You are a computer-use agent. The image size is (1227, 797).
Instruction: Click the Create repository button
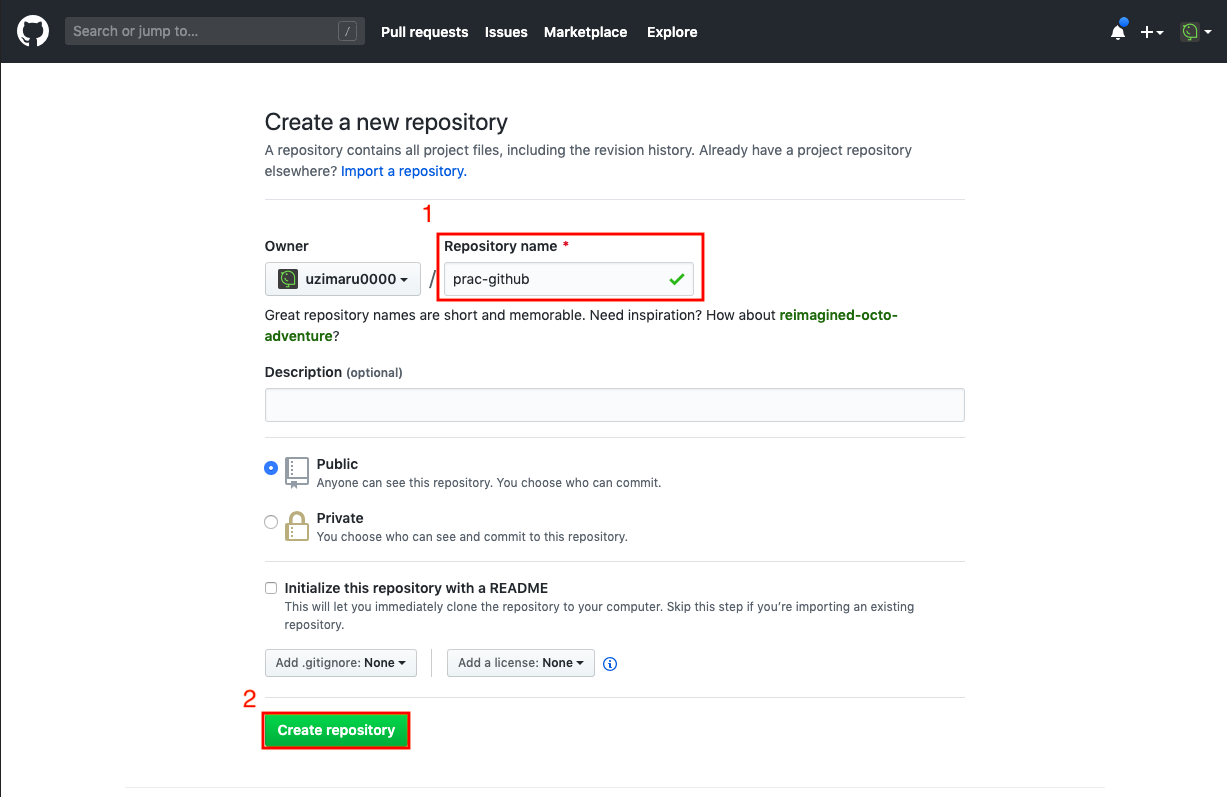point(336,730)
